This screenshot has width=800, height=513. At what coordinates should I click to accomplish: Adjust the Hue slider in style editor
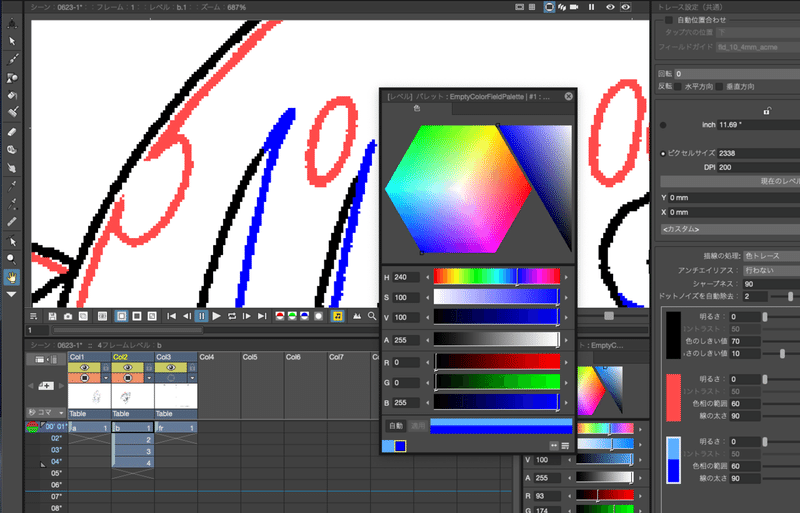pyautogui.click(x=497, y=277)
